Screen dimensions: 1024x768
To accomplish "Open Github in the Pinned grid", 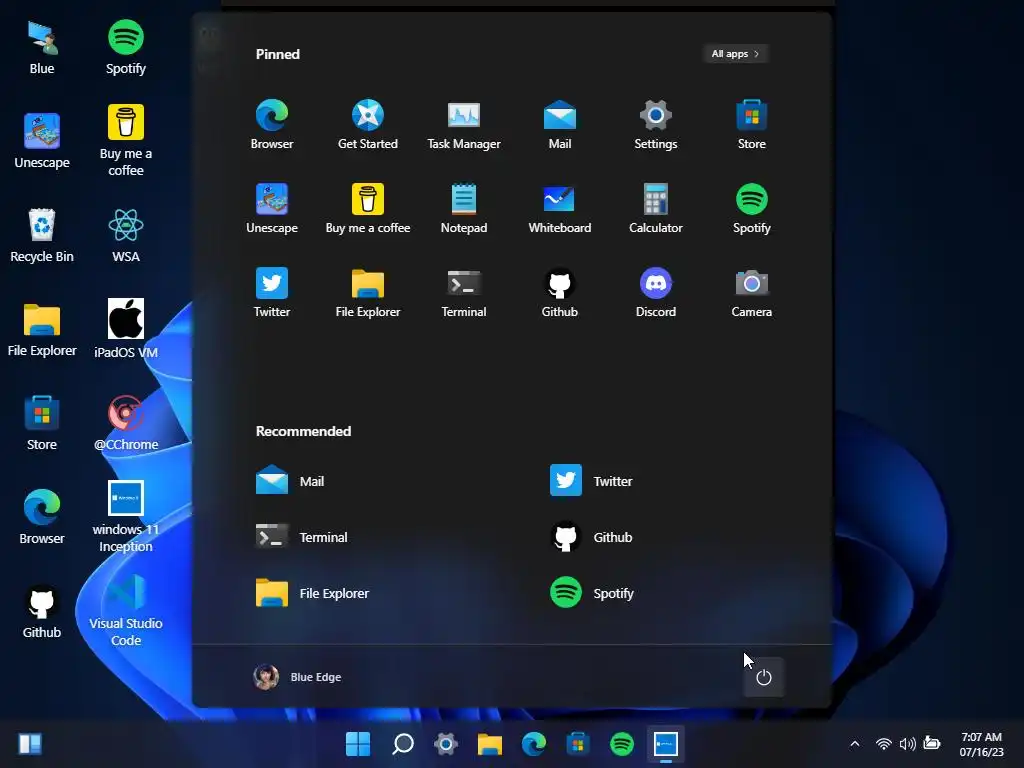I will (x=560, y=292).
